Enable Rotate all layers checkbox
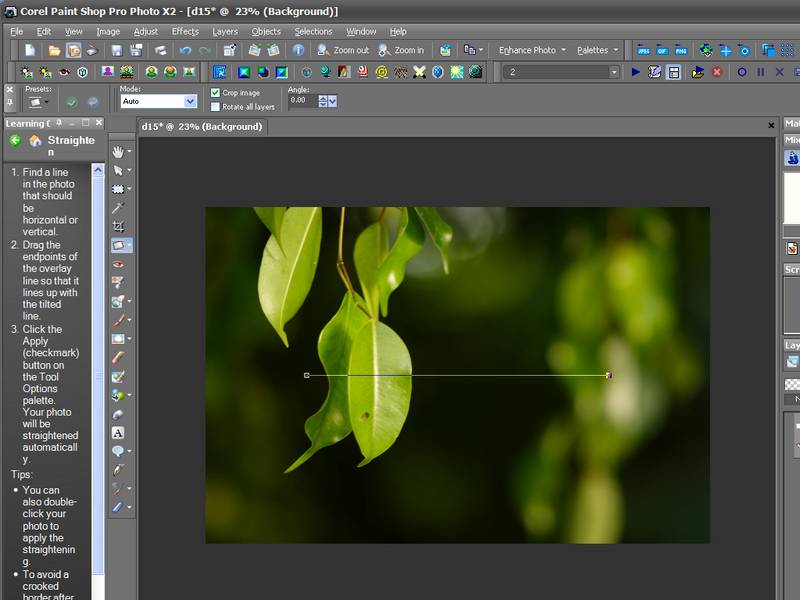Screen dimensions: 800x600 (215, 106)
